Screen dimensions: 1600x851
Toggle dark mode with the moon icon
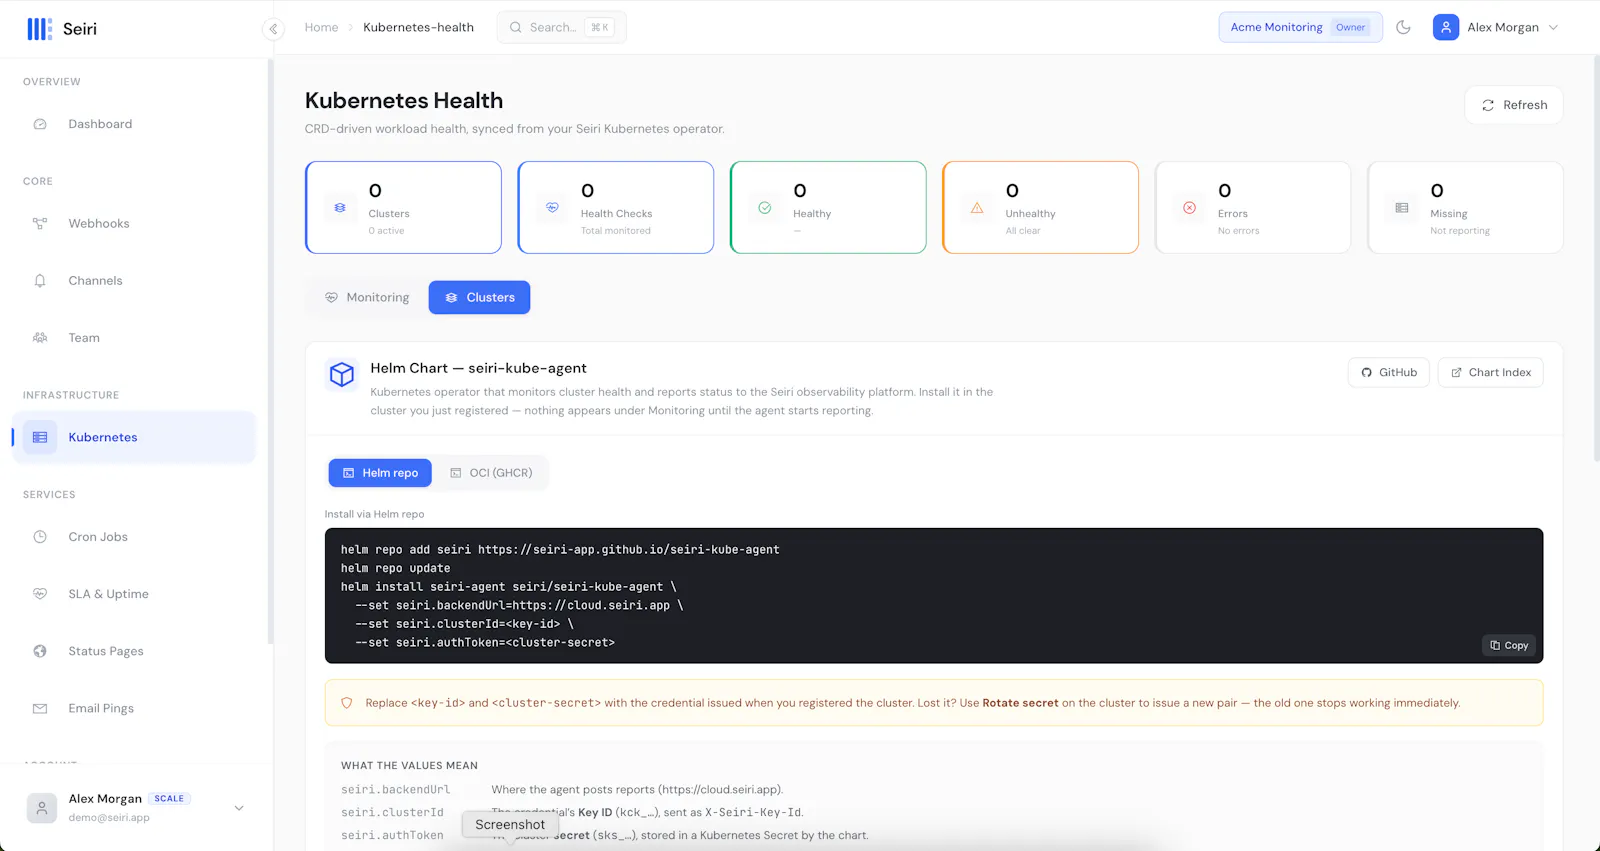1403,28
